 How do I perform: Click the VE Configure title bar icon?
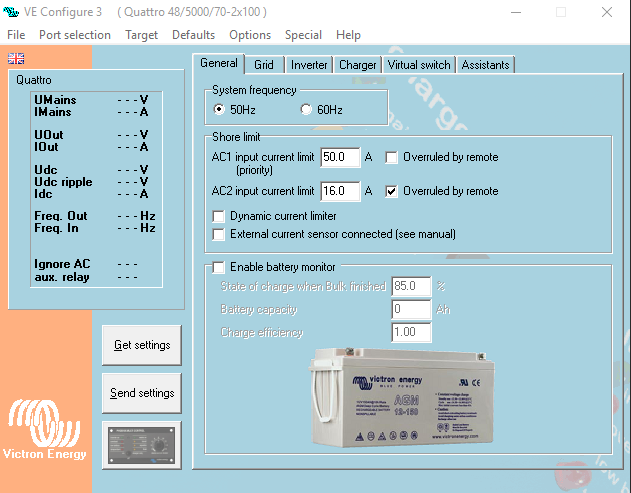[x=12, y=12]
